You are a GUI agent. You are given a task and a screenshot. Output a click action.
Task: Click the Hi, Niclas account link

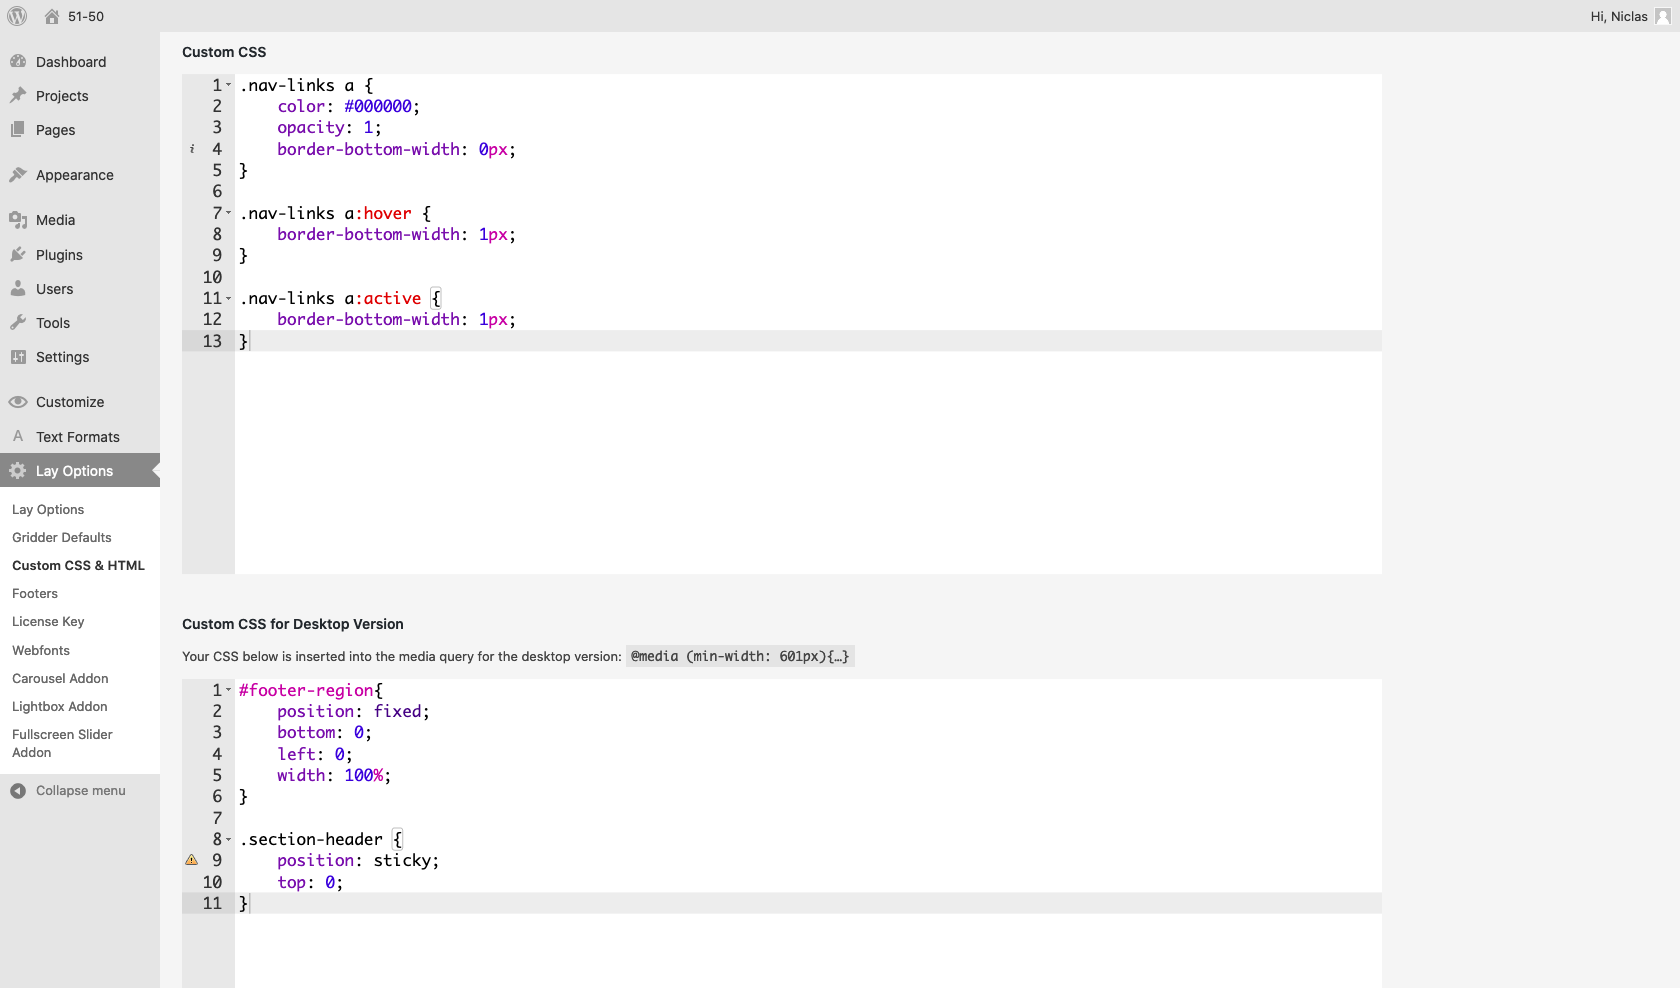[x=1617, y=16]
